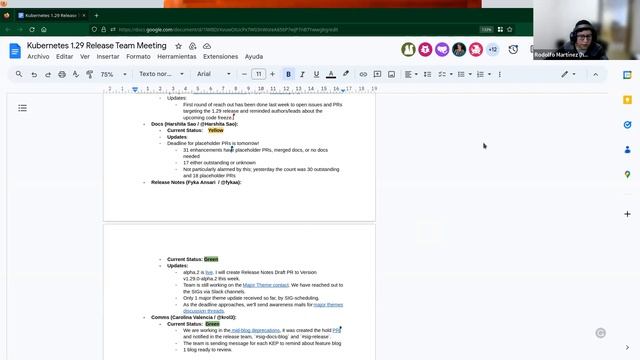640x360 pixels.
Task: Follow the 'Major Theme contact' link
Action: point(266,285)
